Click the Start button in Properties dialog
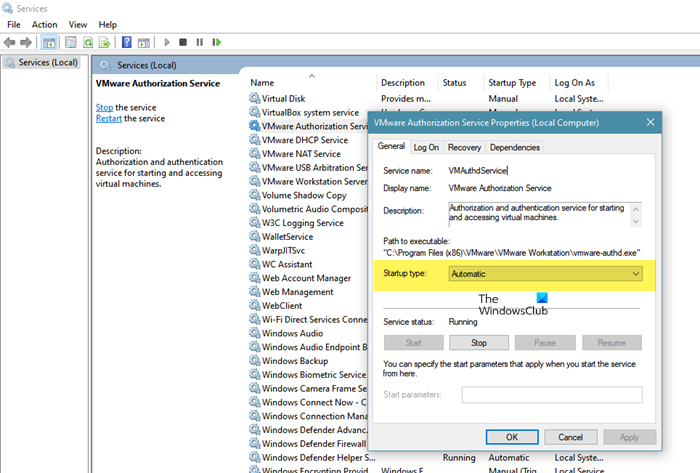The height and width of the screenshot is (473, 700). [x=413, y=343]
